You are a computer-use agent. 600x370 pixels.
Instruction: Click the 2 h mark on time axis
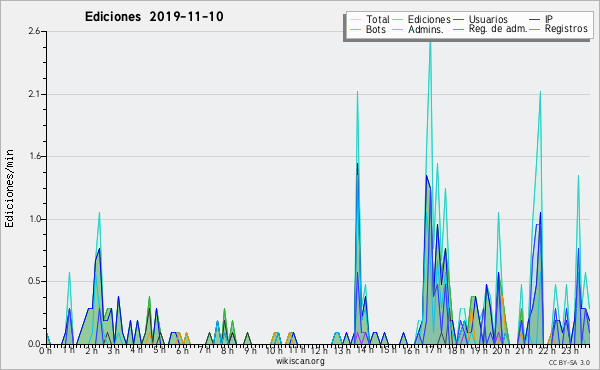[x=91, y=350]
